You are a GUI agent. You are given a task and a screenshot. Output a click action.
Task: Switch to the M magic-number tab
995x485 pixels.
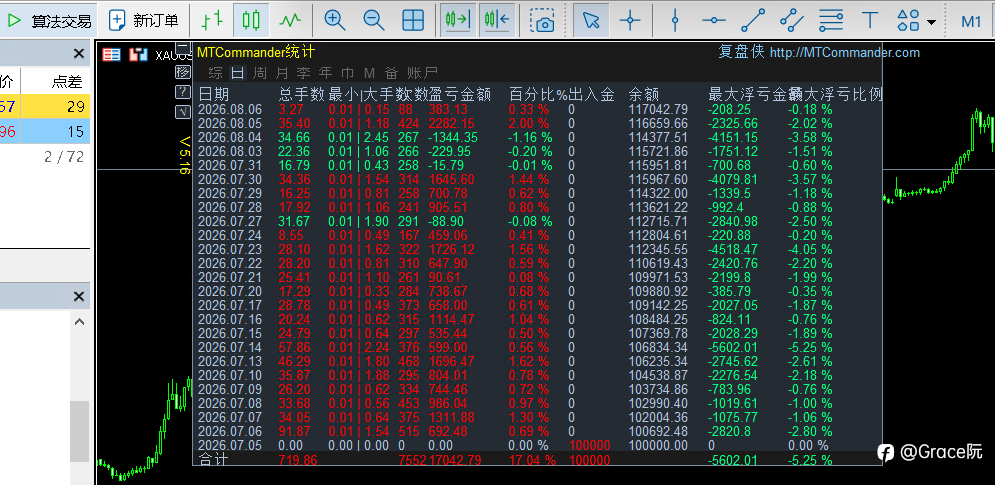click(369, 72)
